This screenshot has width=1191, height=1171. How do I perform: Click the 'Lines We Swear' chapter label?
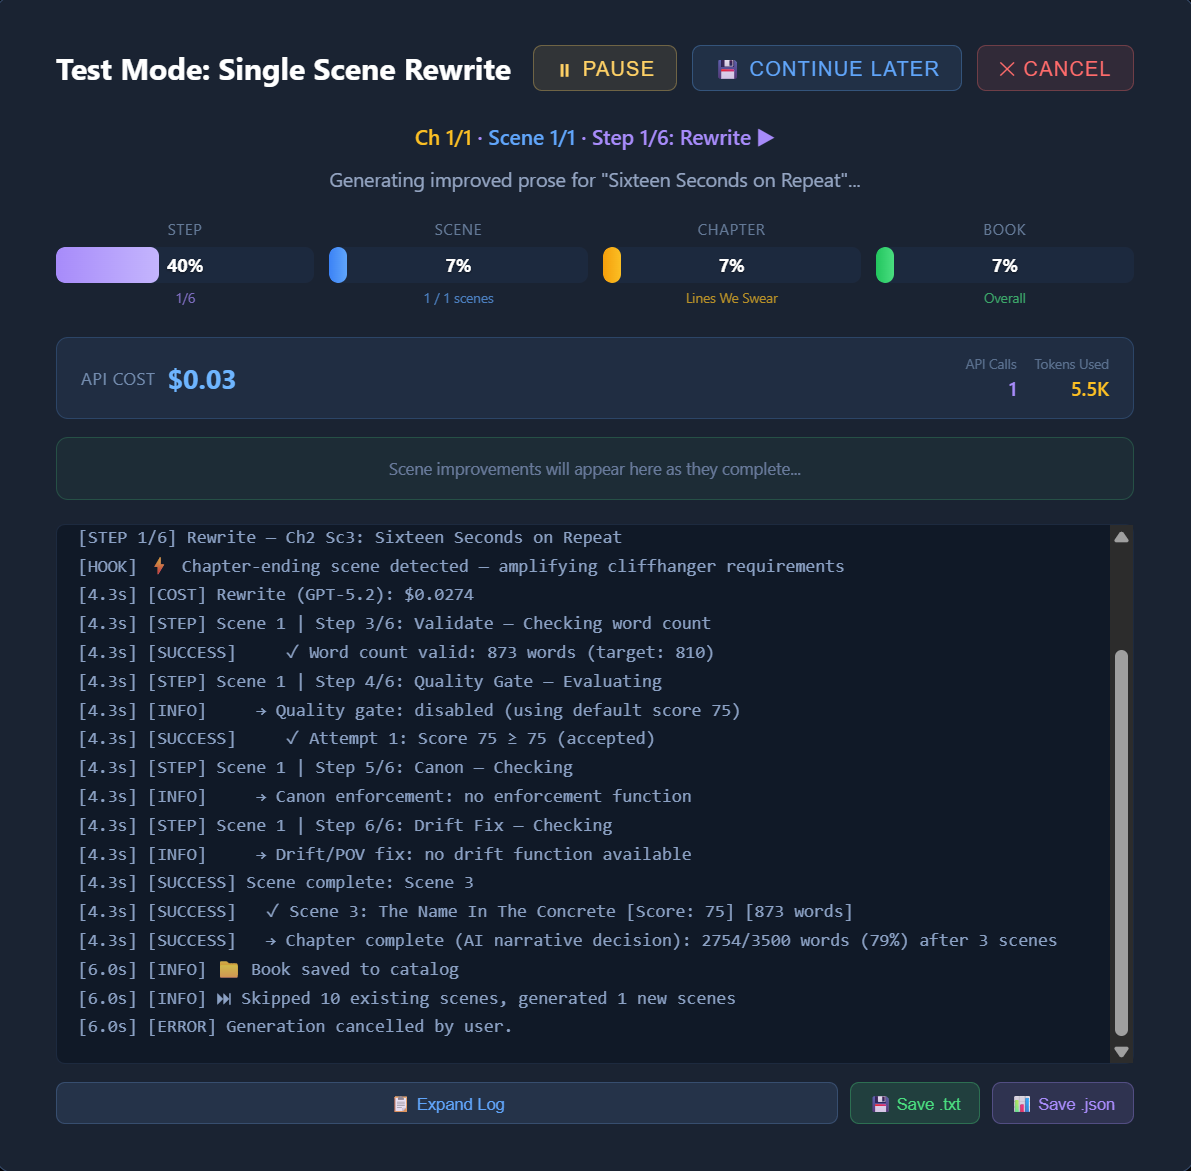click(731, 298)
